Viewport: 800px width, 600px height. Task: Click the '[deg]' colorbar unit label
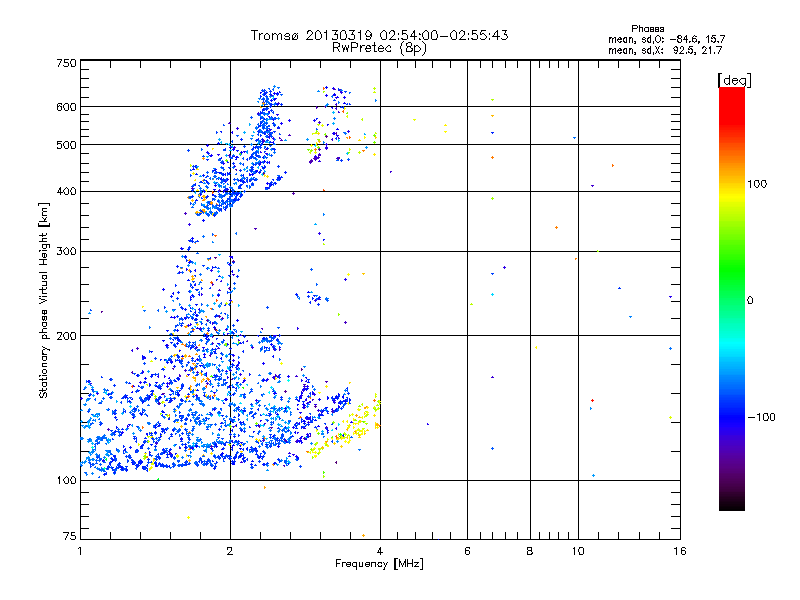pos(734,80)
